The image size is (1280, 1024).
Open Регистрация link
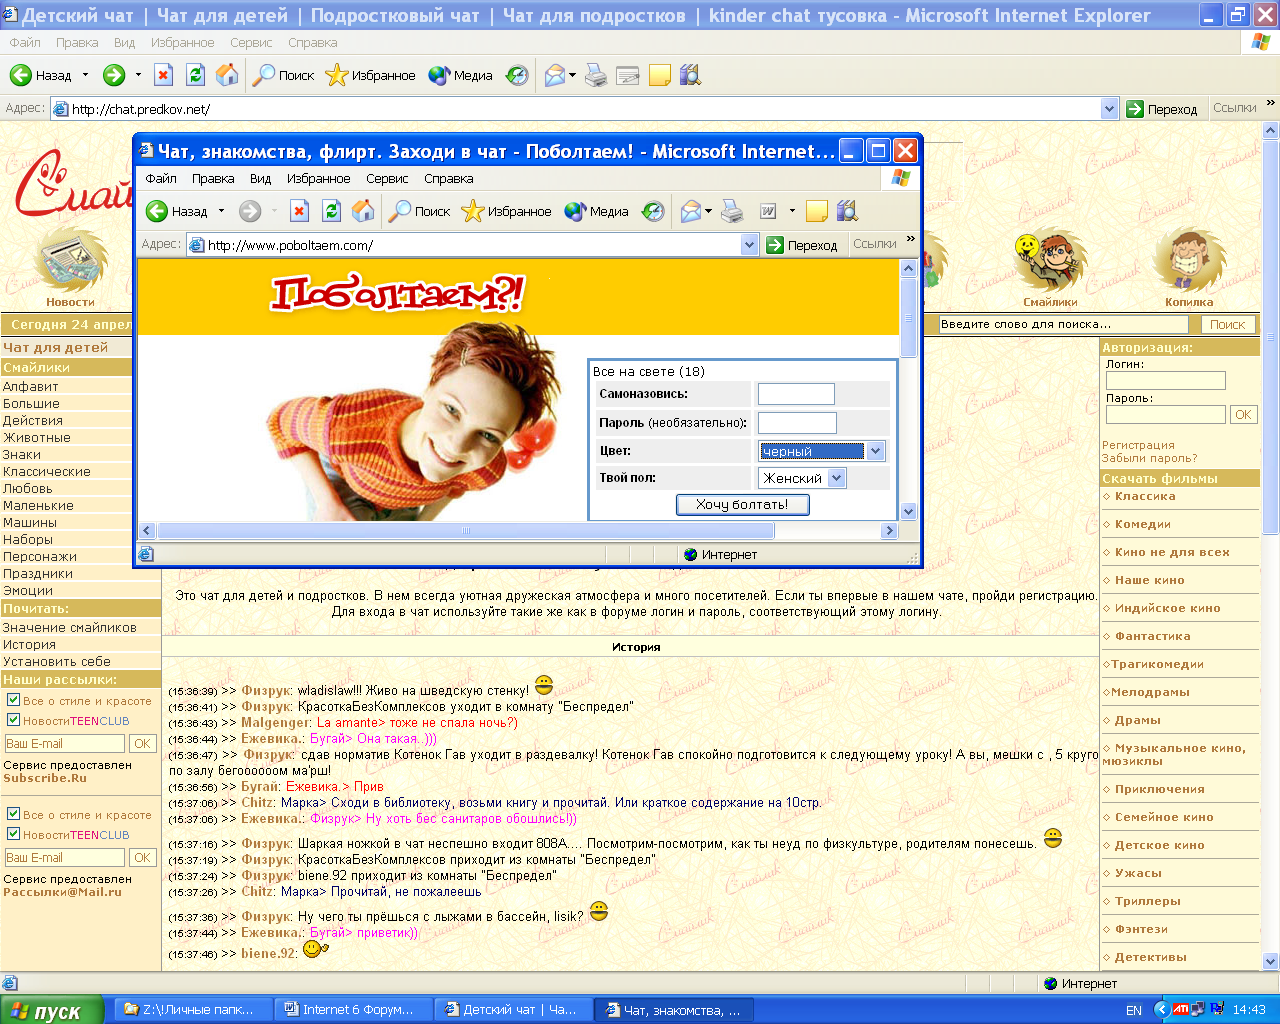1138,445
